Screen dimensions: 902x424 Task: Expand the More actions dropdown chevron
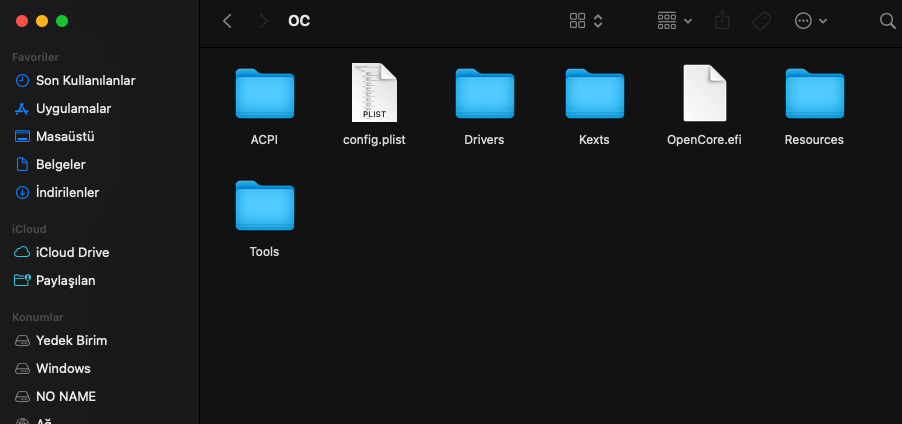(x=823, y=21)
